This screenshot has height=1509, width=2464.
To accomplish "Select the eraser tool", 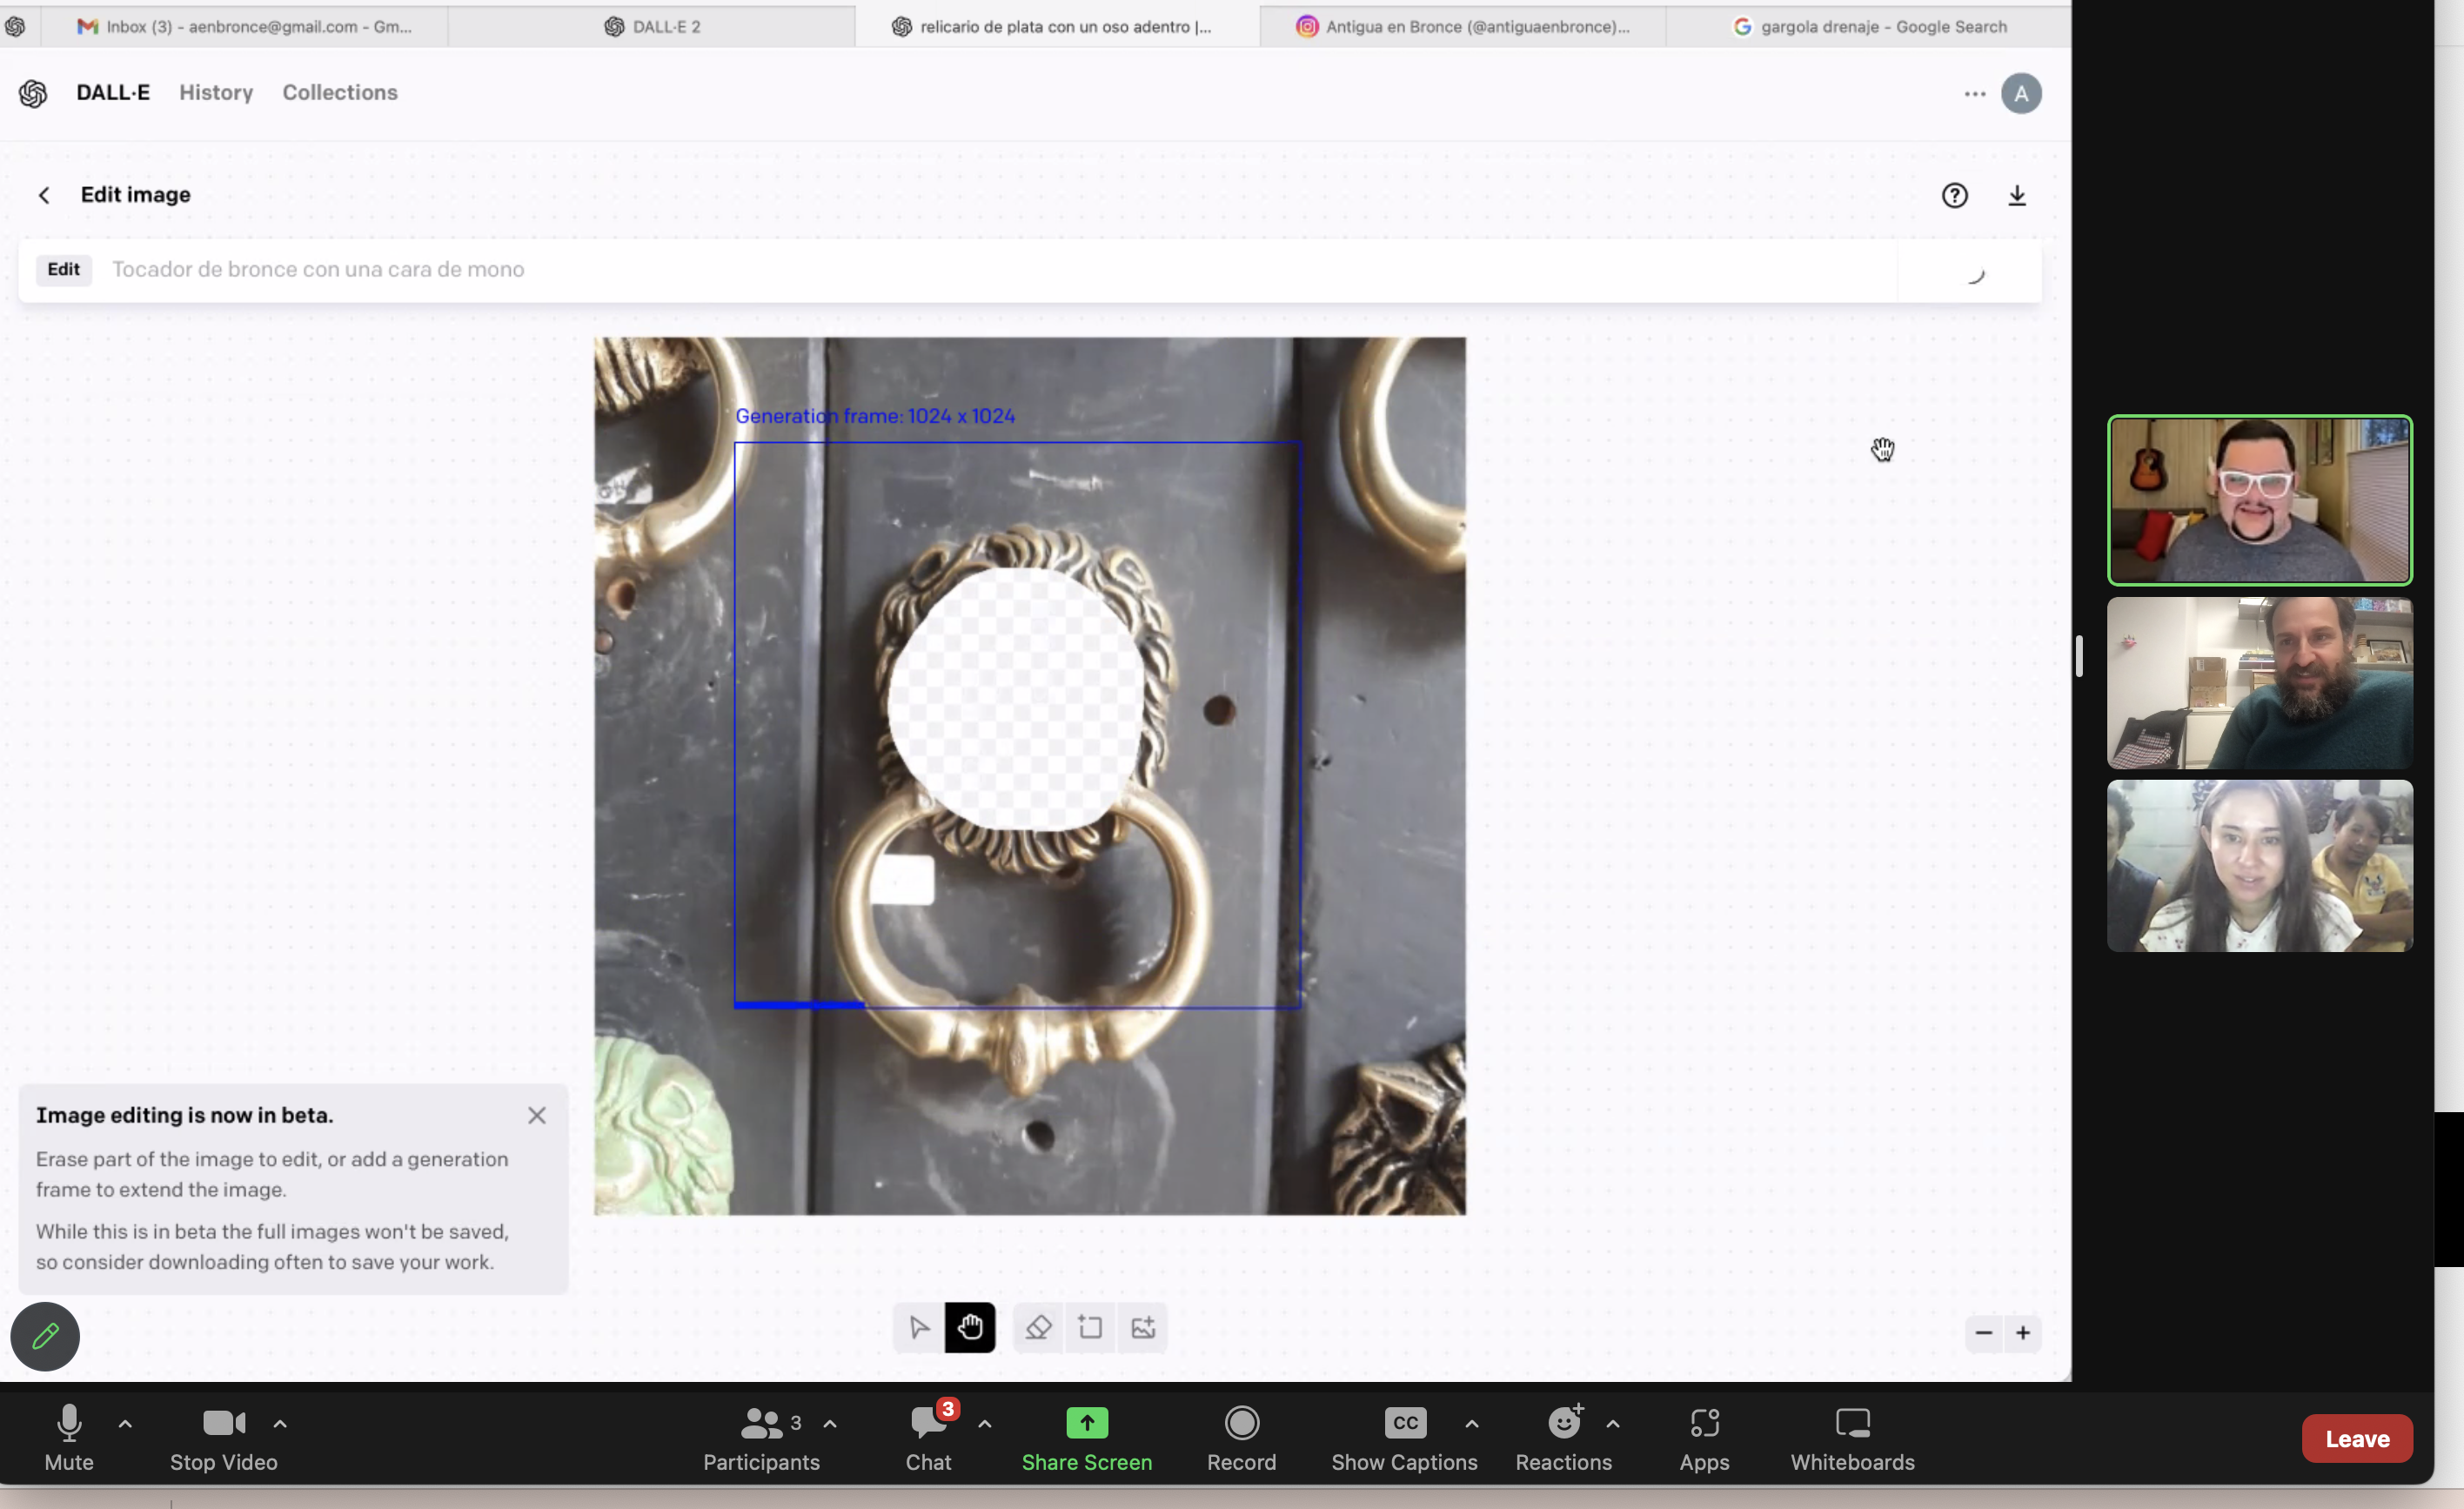I will point(1038,1328).
